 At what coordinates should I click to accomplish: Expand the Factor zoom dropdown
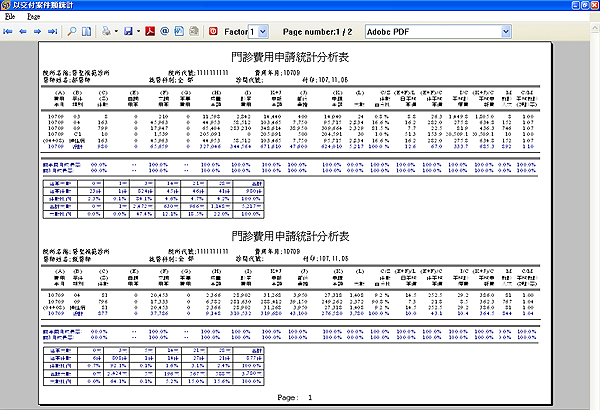point(263,32)
